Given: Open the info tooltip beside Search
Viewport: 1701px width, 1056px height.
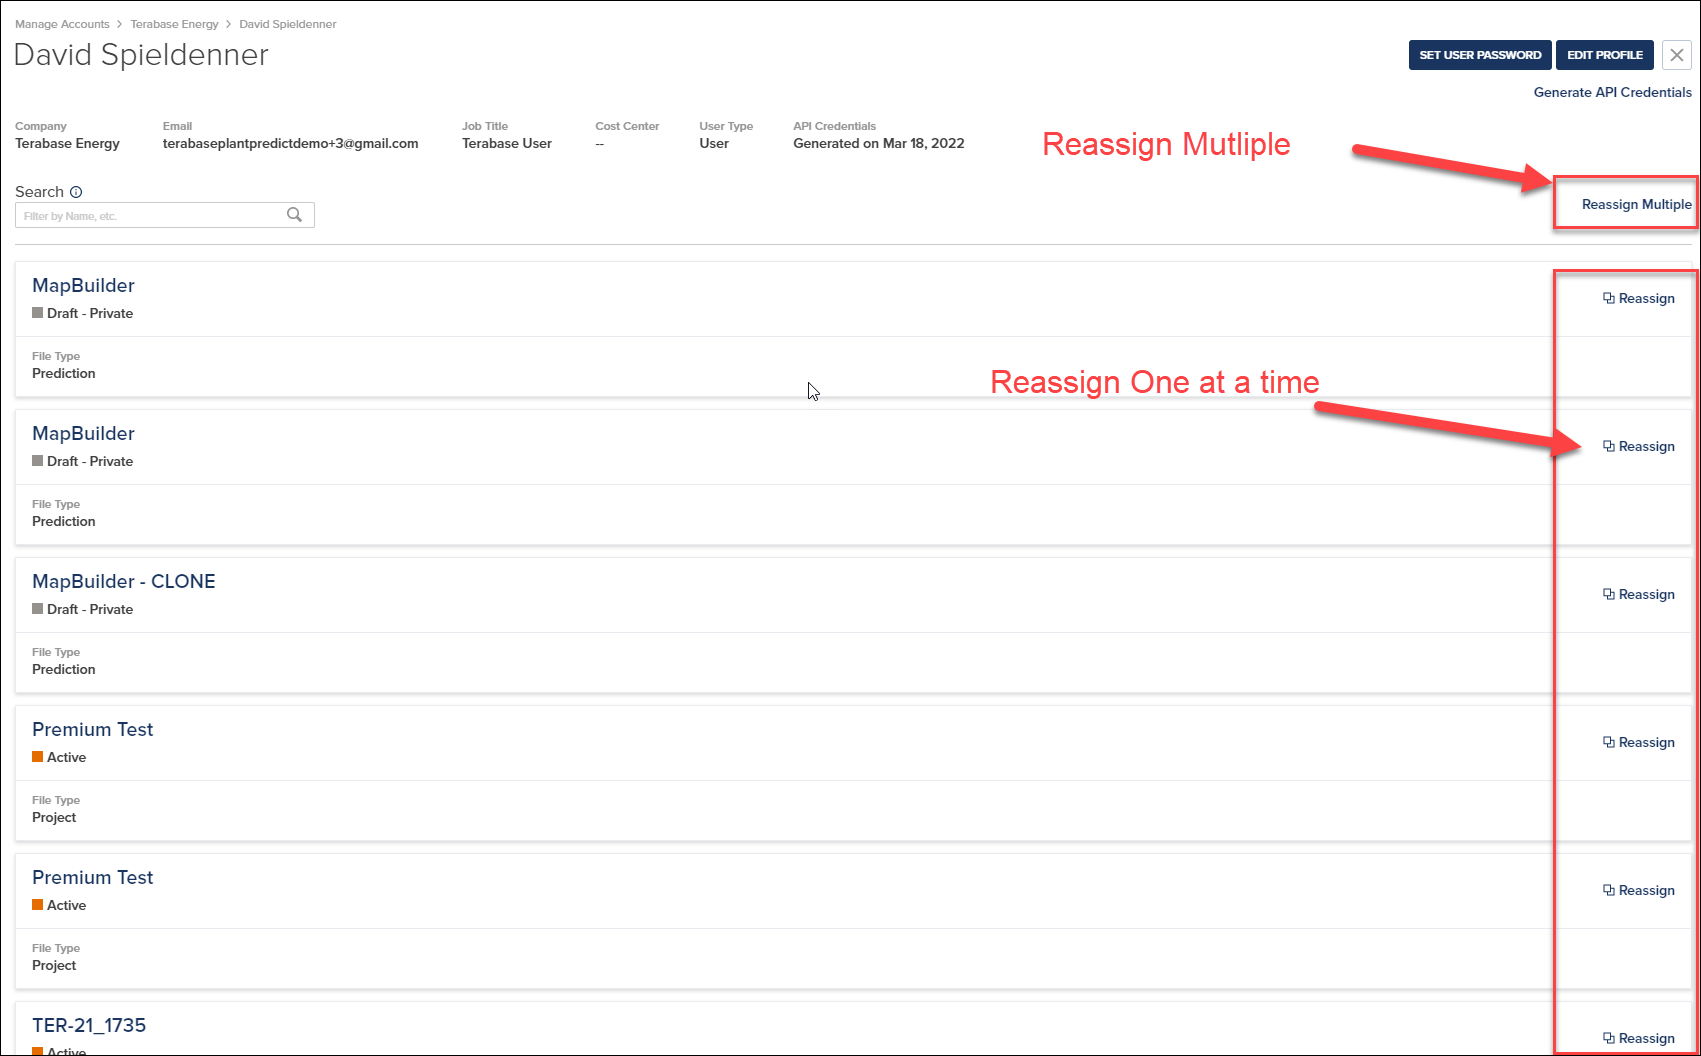Looking at the screenshot, I should click(77, 191).
